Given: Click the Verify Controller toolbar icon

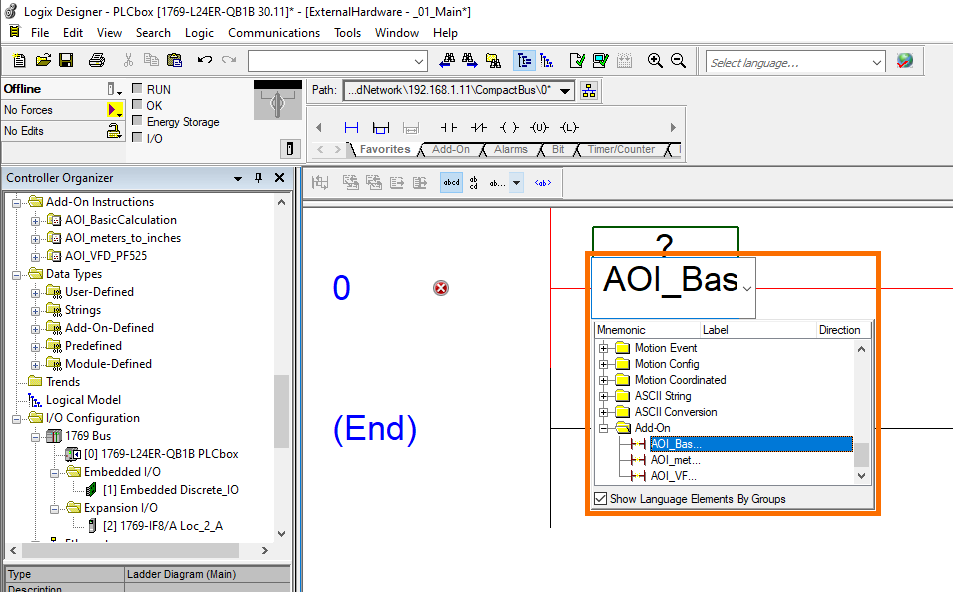Looking at the screenshot, I should [x=601, y=61].
